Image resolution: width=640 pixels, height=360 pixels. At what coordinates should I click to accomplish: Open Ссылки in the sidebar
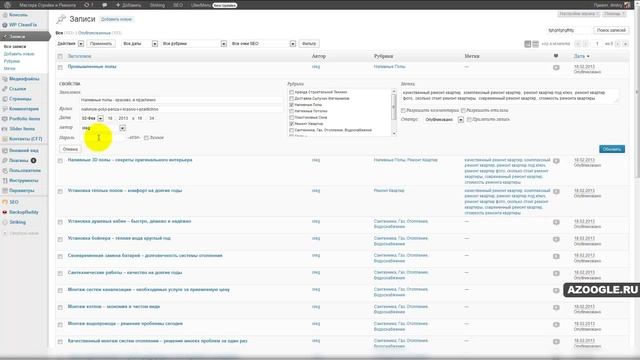(18, 89)
